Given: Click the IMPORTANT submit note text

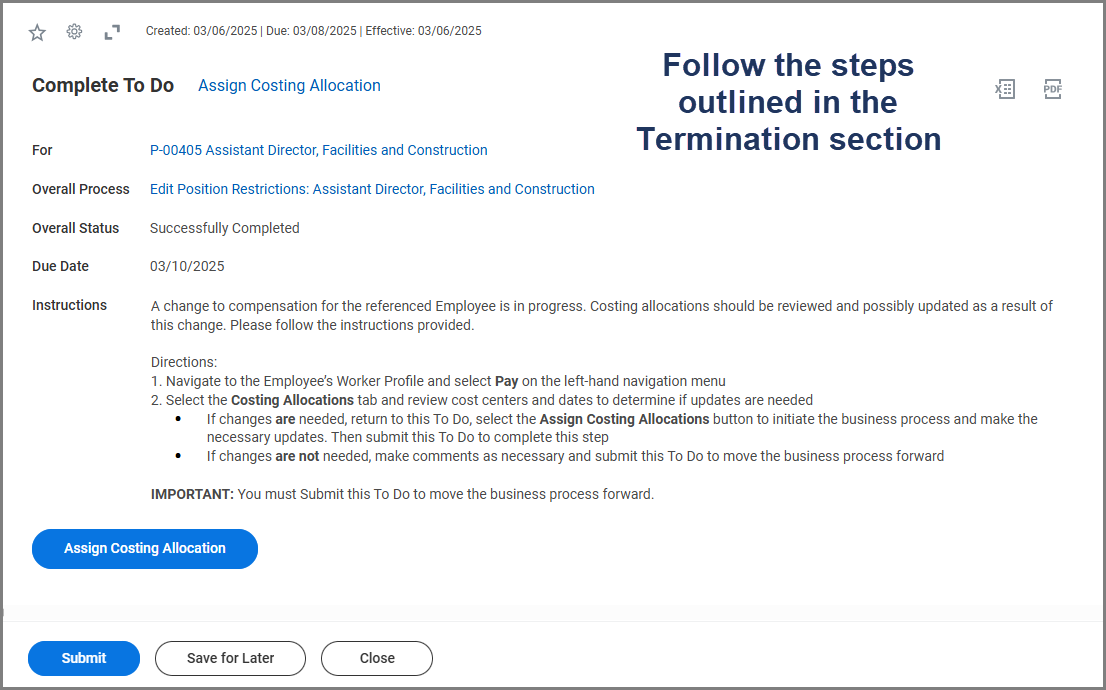Looking at the screenshot, I should coord(402,494).
